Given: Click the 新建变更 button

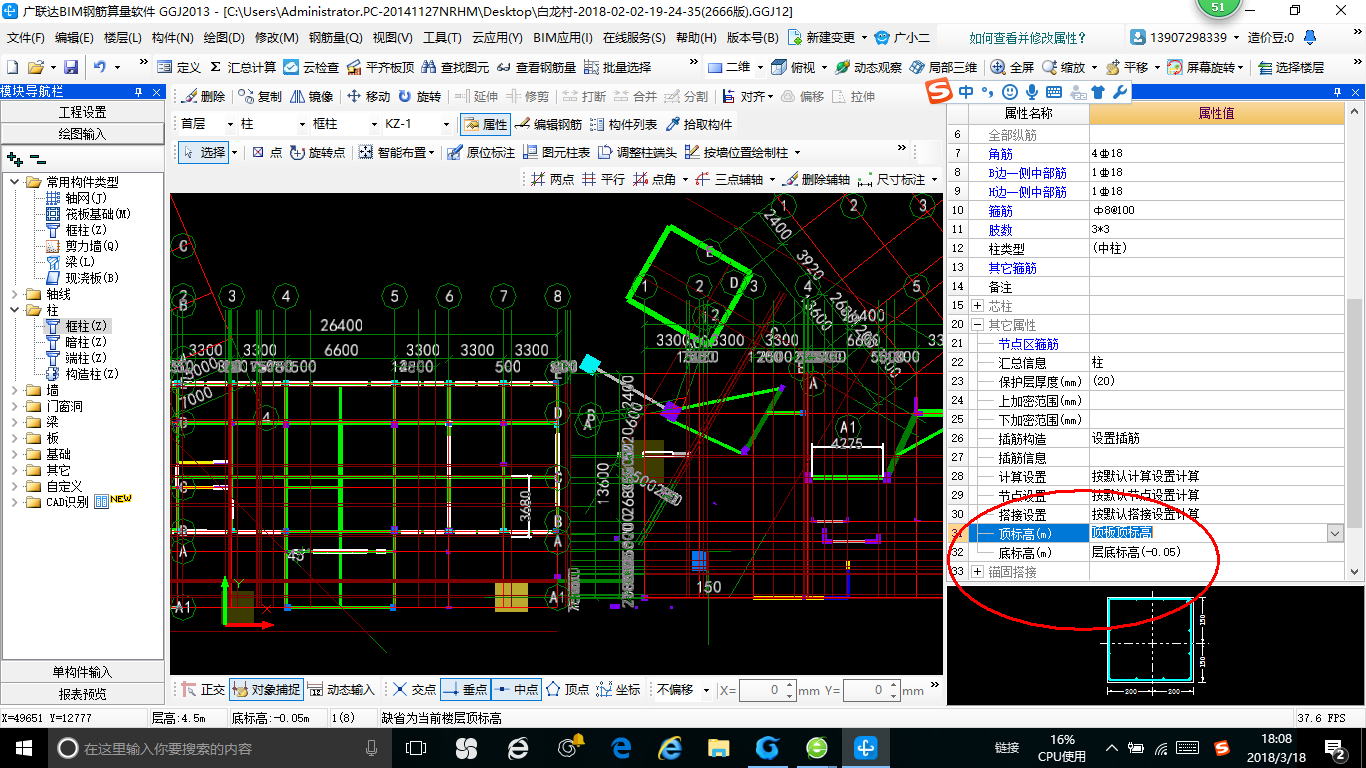Looking at the screenshot, I should [823, 38].
